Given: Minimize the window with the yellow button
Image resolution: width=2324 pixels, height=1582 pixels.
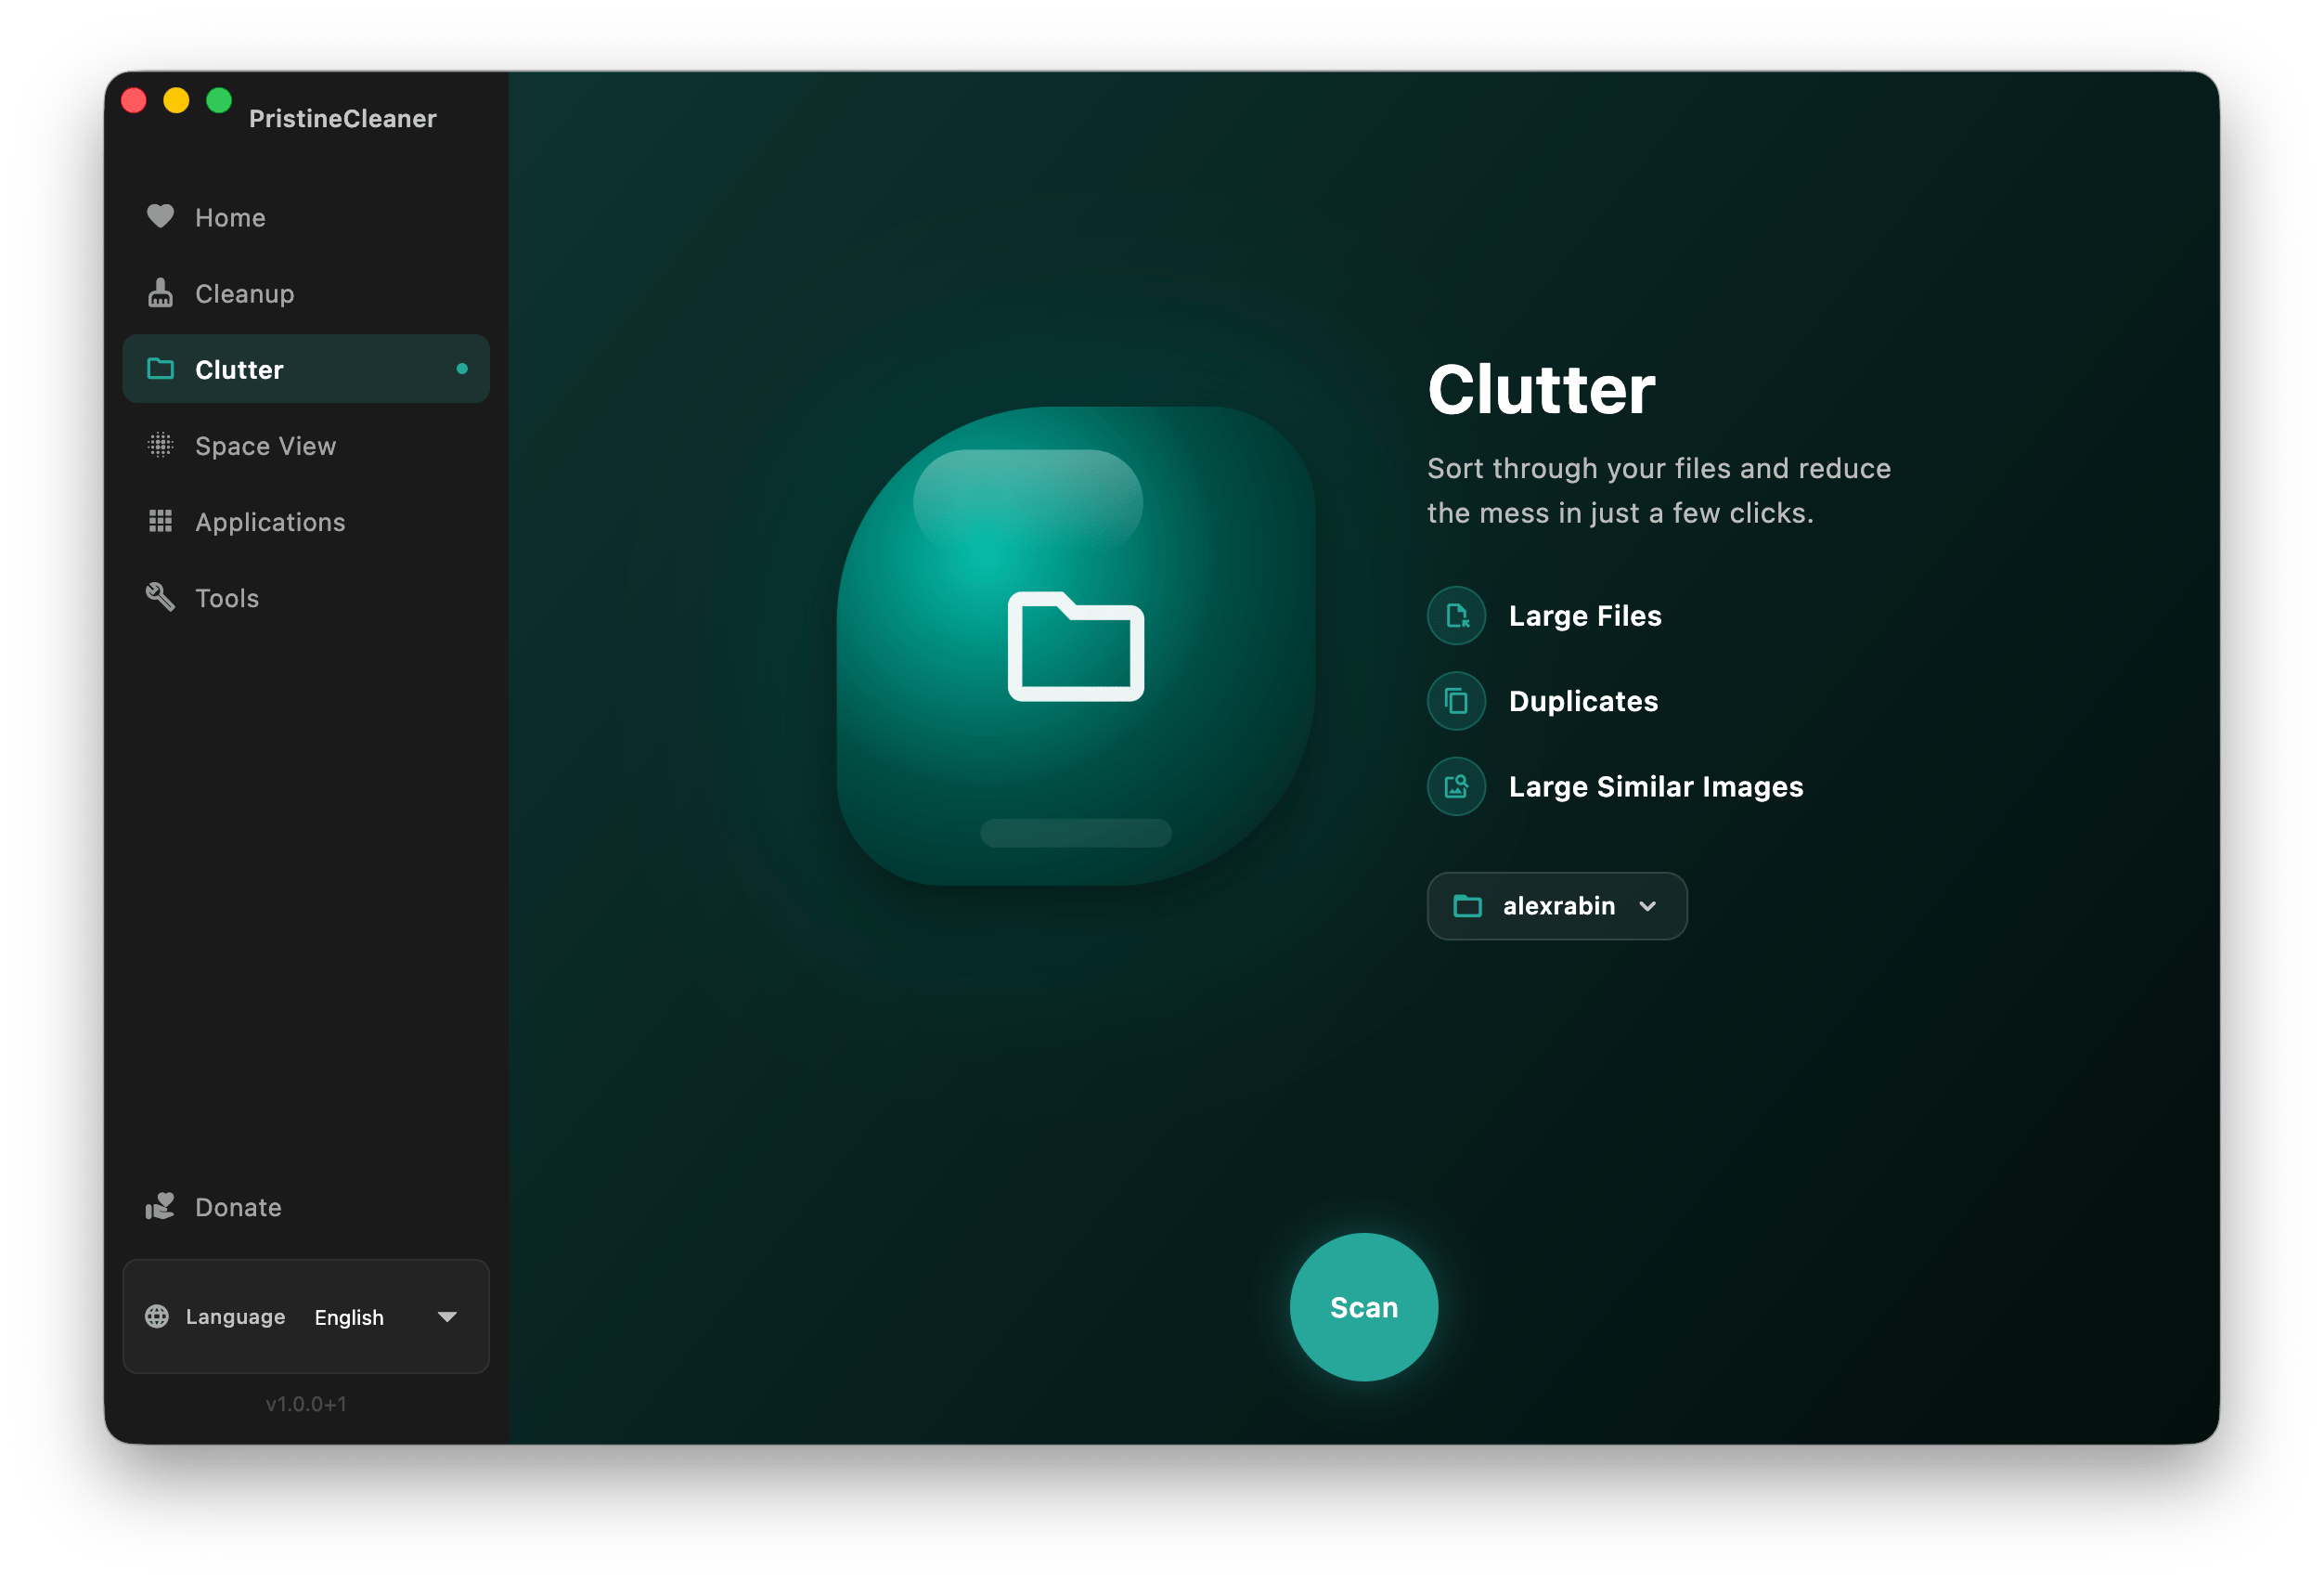Looking at the screenshot, I should coord(176,100).
